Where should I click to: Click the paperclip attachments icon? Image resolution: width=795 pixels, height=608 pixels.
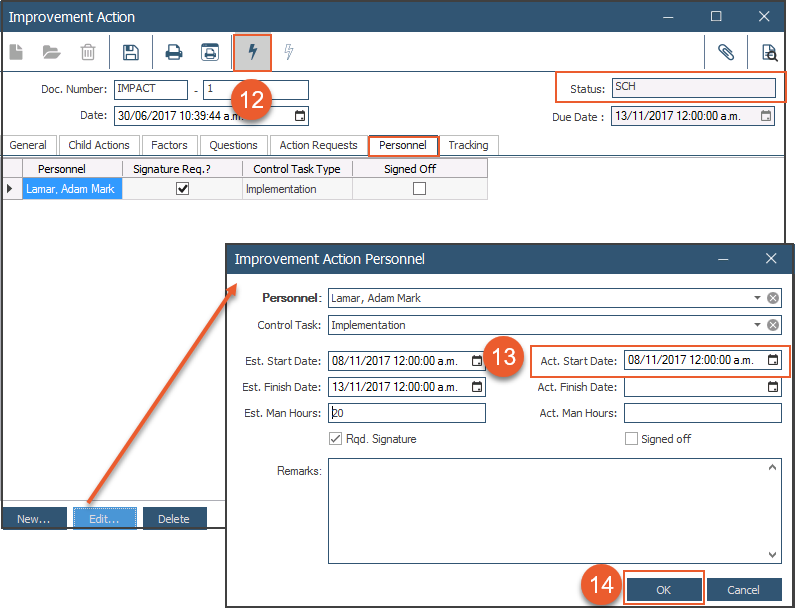pos(726,52)
